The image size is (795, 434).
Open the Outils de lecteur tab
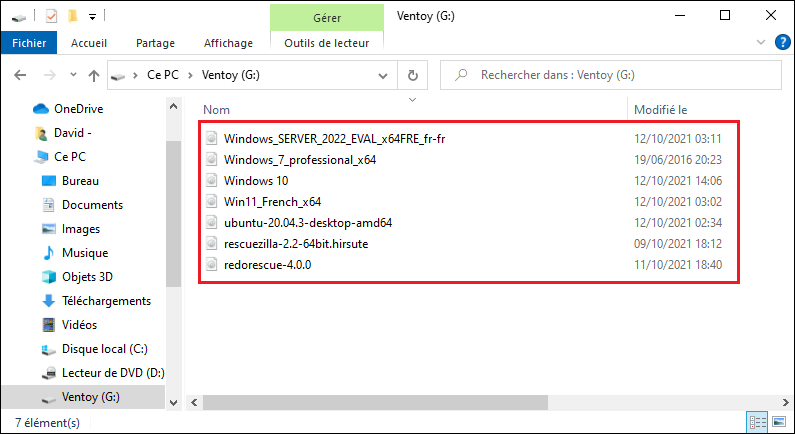[x=326, y=43]
